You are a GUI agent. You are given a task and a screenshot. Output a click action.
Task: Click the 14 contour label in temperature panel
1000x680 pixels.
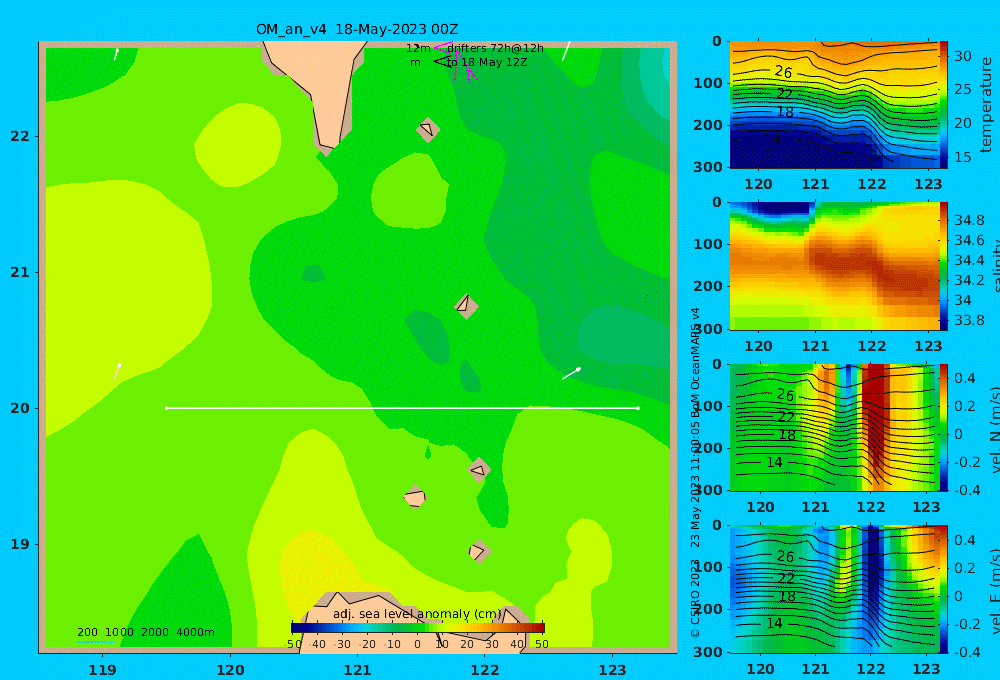coord(772,139)
